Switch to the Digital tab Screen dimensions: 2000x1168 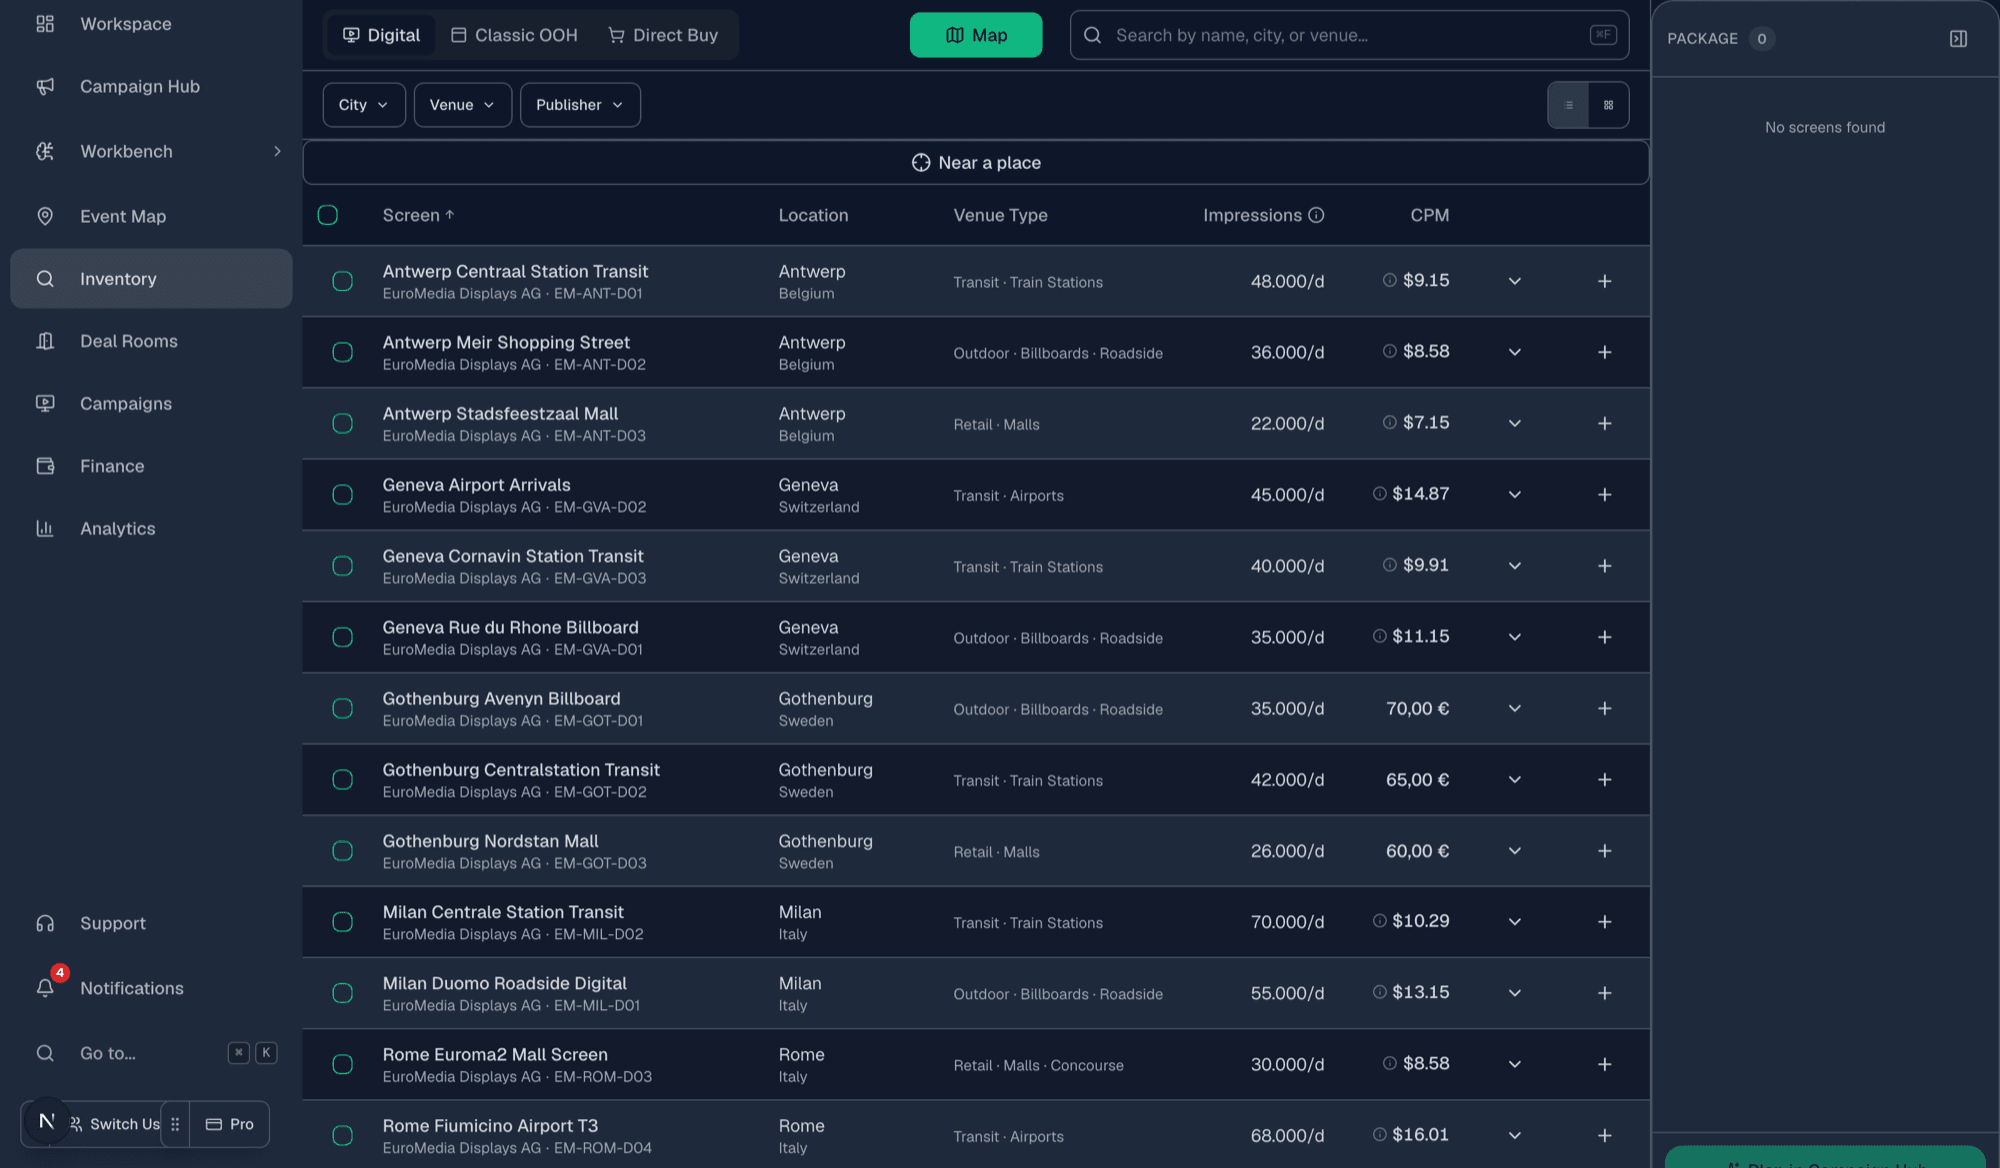pos(381,35)
